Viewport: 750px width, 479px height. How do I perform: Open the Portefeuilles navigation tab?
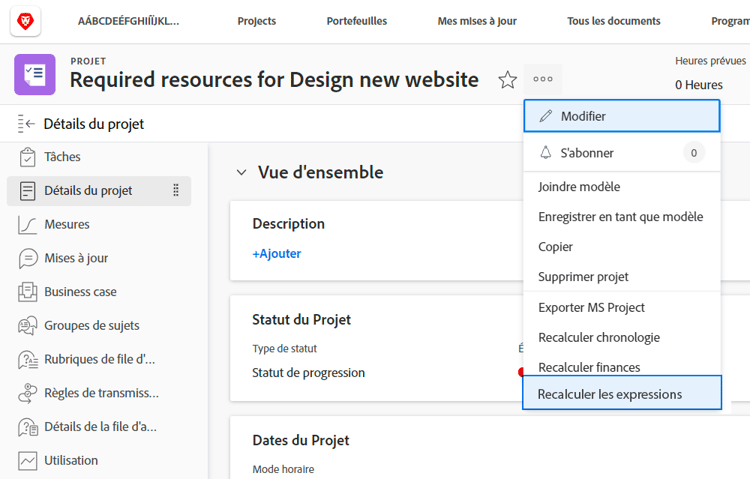[357, 21]
